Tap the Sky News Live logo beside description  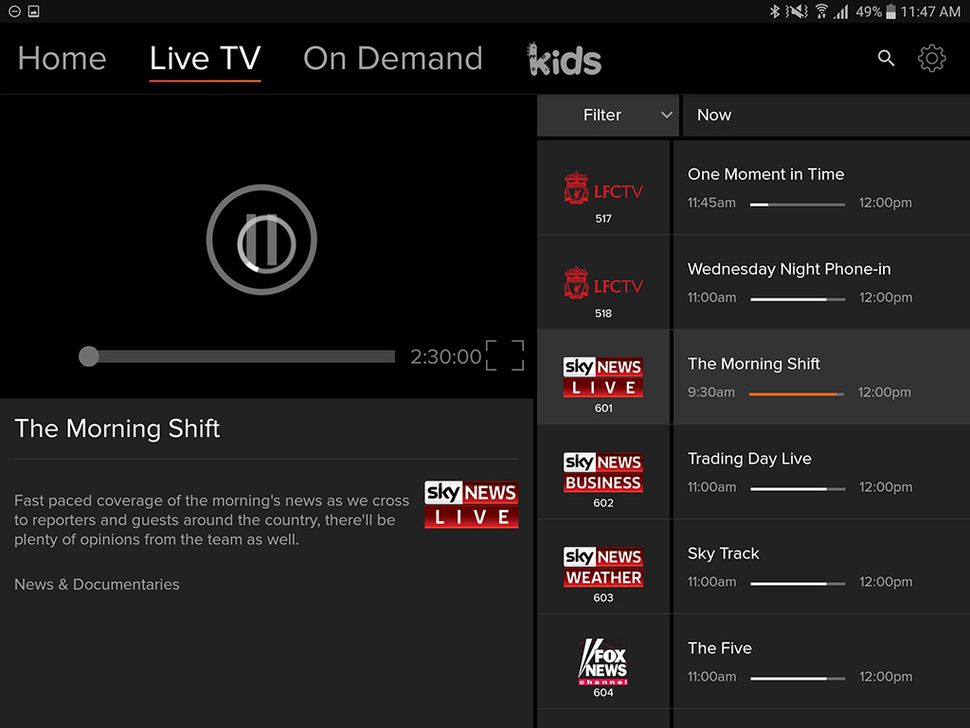pos(470,505)
